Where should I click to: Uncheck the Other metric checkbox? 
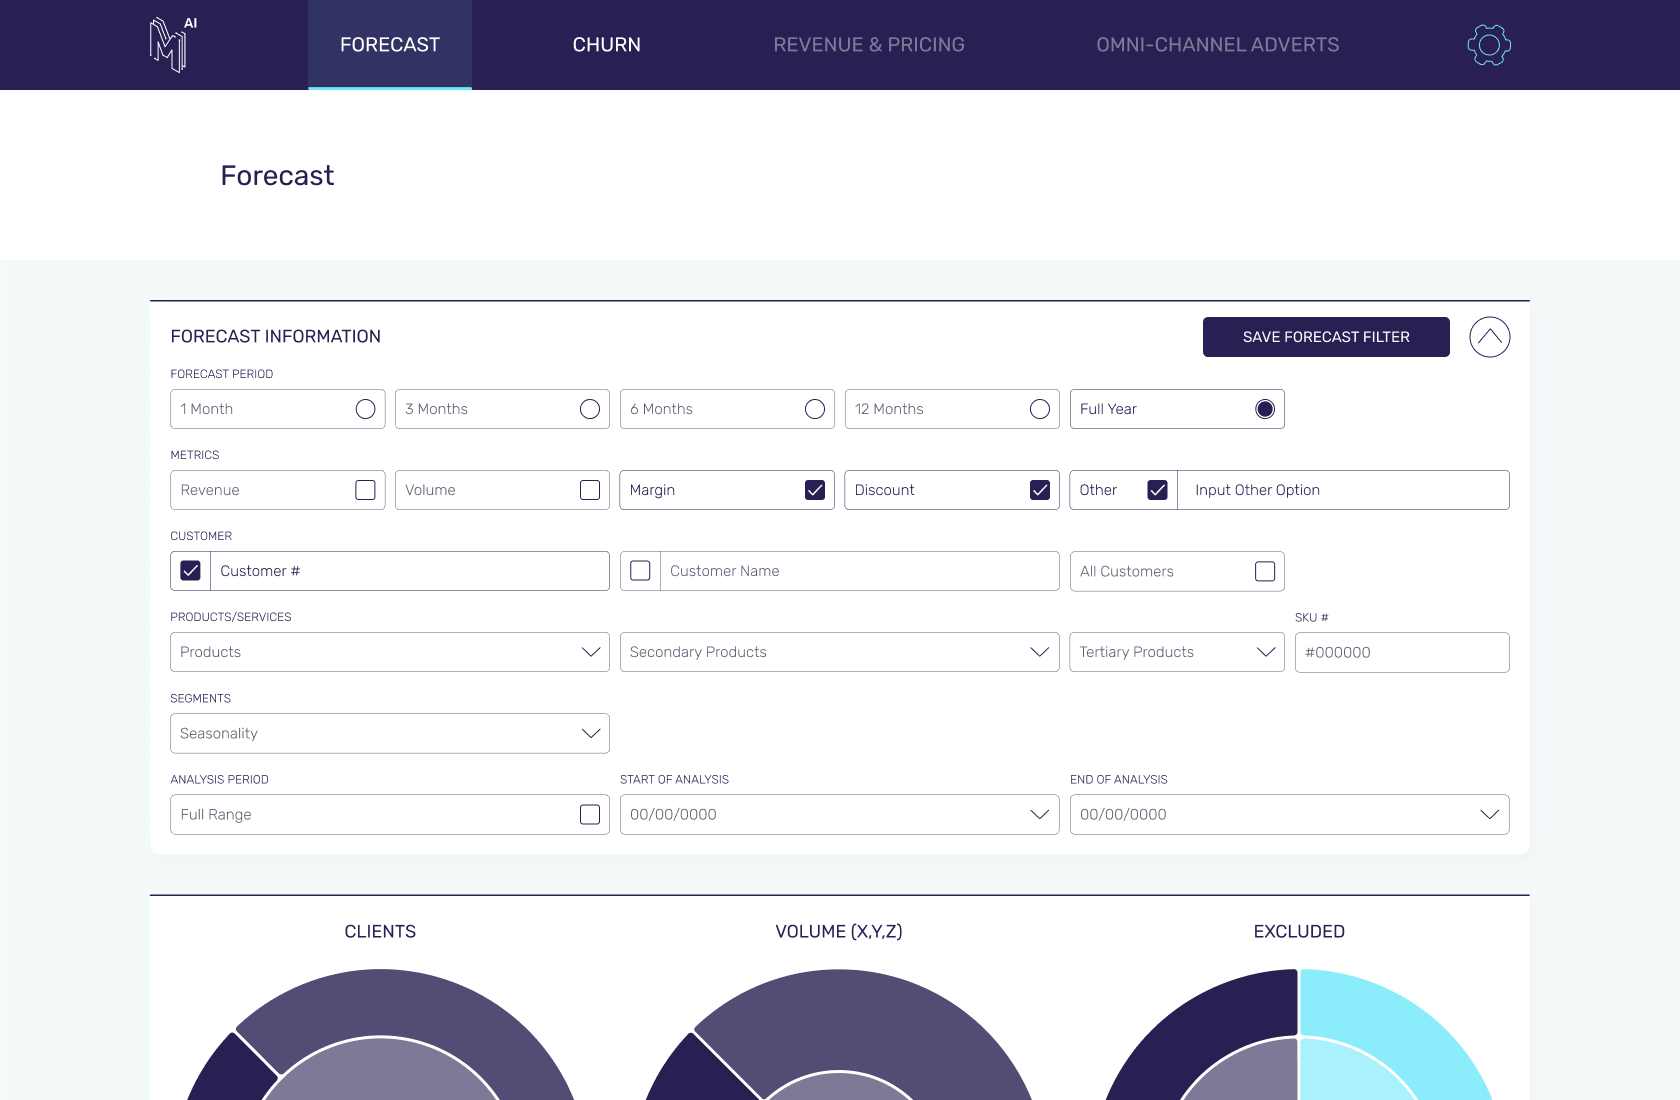pyautogui.click(x=1157, y=490)
